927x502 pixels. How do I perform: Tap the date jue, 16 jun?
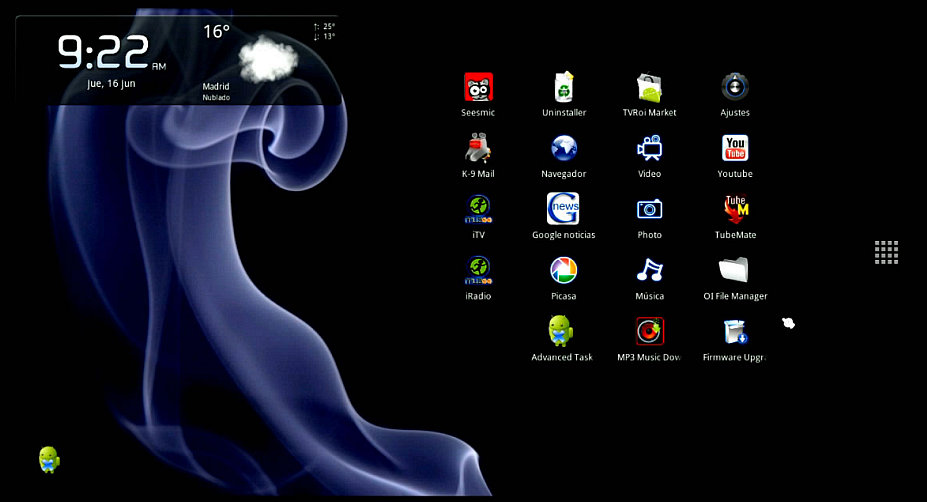[111, 84]
